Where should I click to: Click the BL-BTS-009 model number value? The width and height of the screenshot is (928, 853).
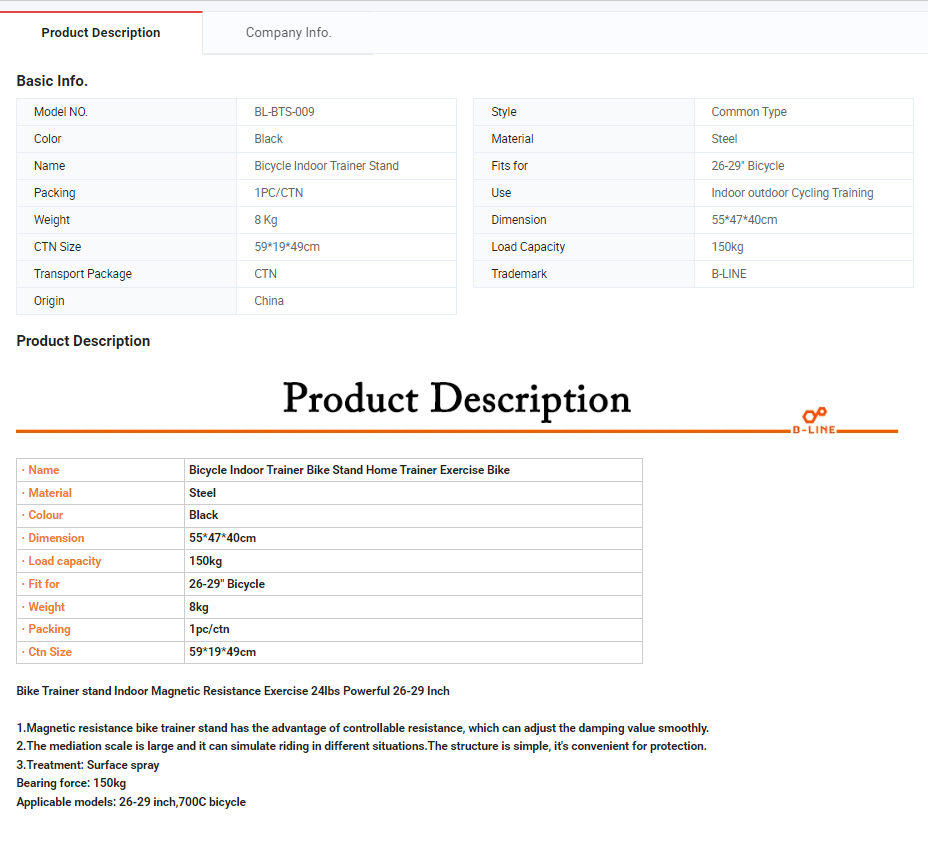click(x=284, y=112)
